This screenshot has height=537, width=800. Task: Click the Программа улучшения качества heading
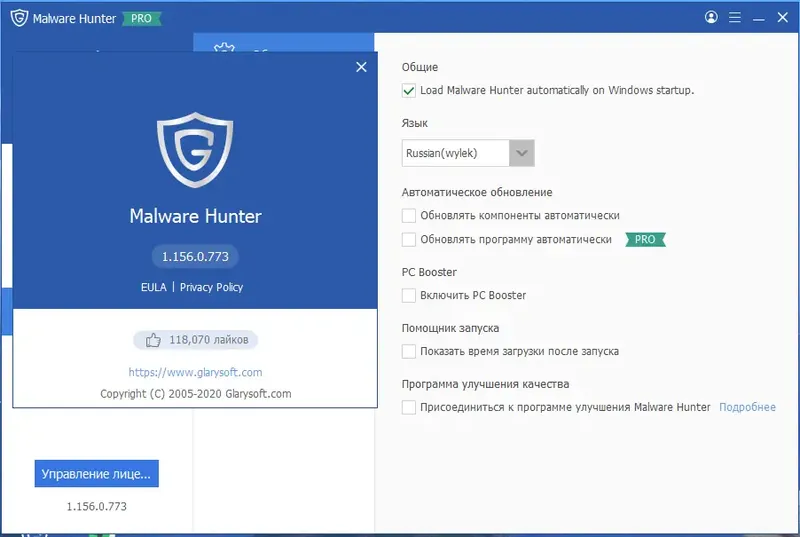pos(485,384)
